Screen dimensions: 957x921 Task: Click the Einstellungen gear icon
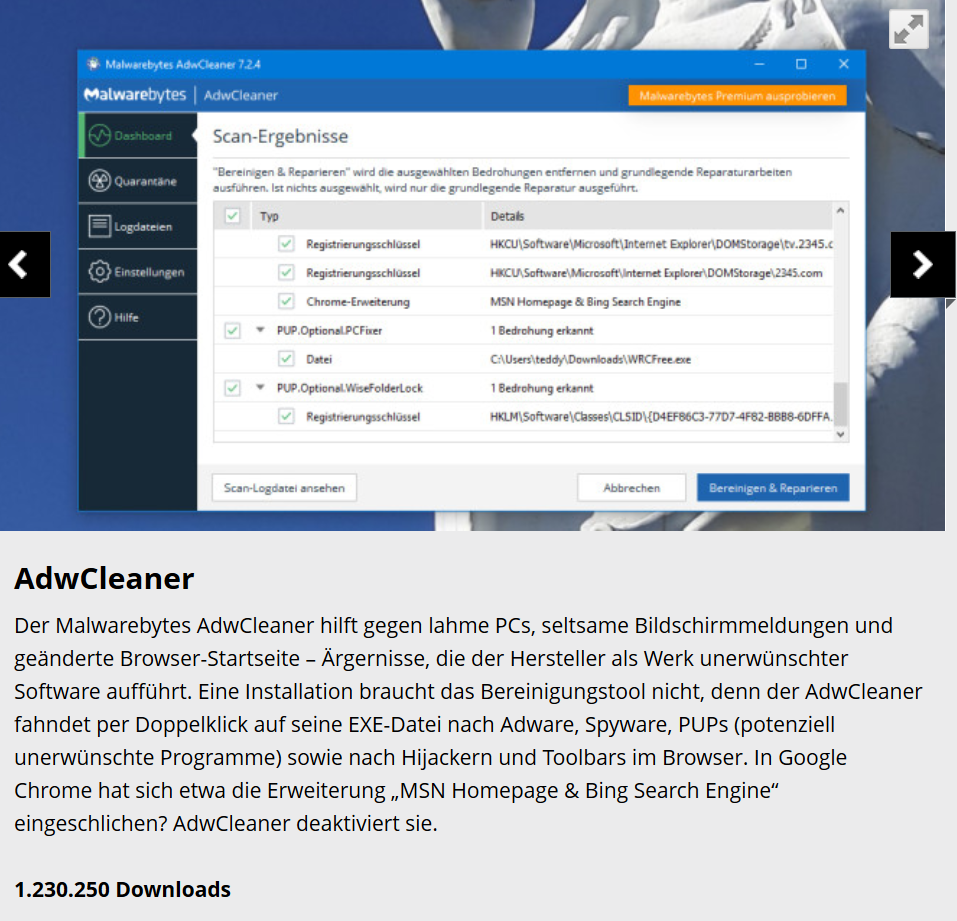[x=99, y=272]
